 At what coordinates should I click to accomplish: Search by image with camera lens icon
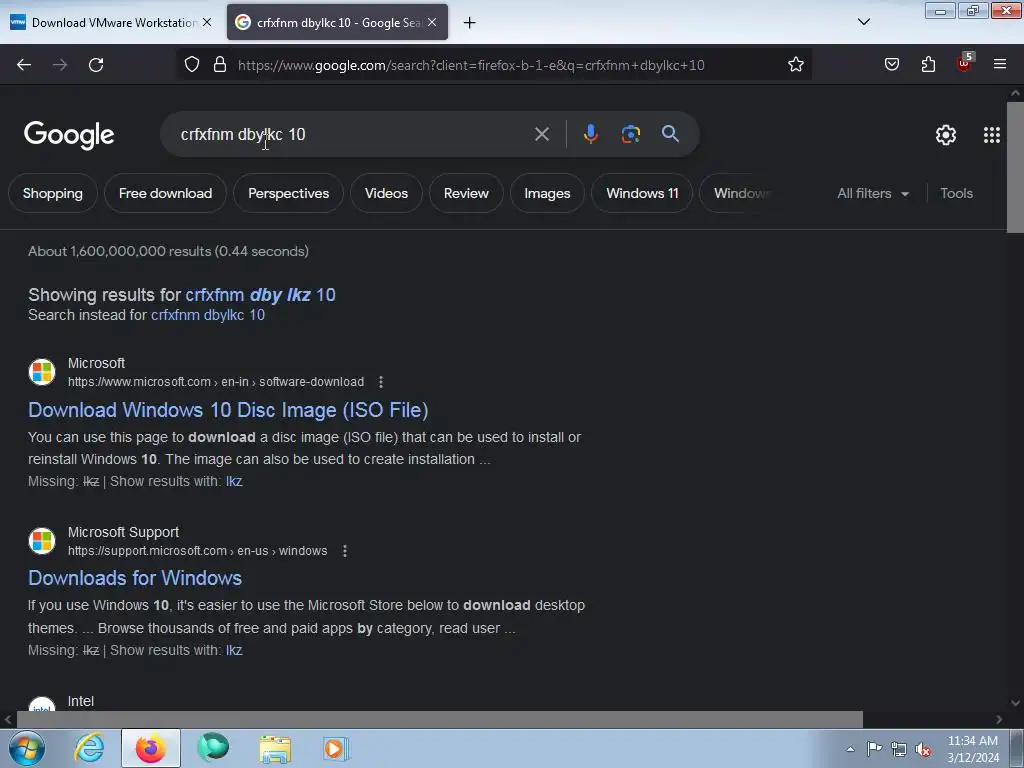click(631, 134)
